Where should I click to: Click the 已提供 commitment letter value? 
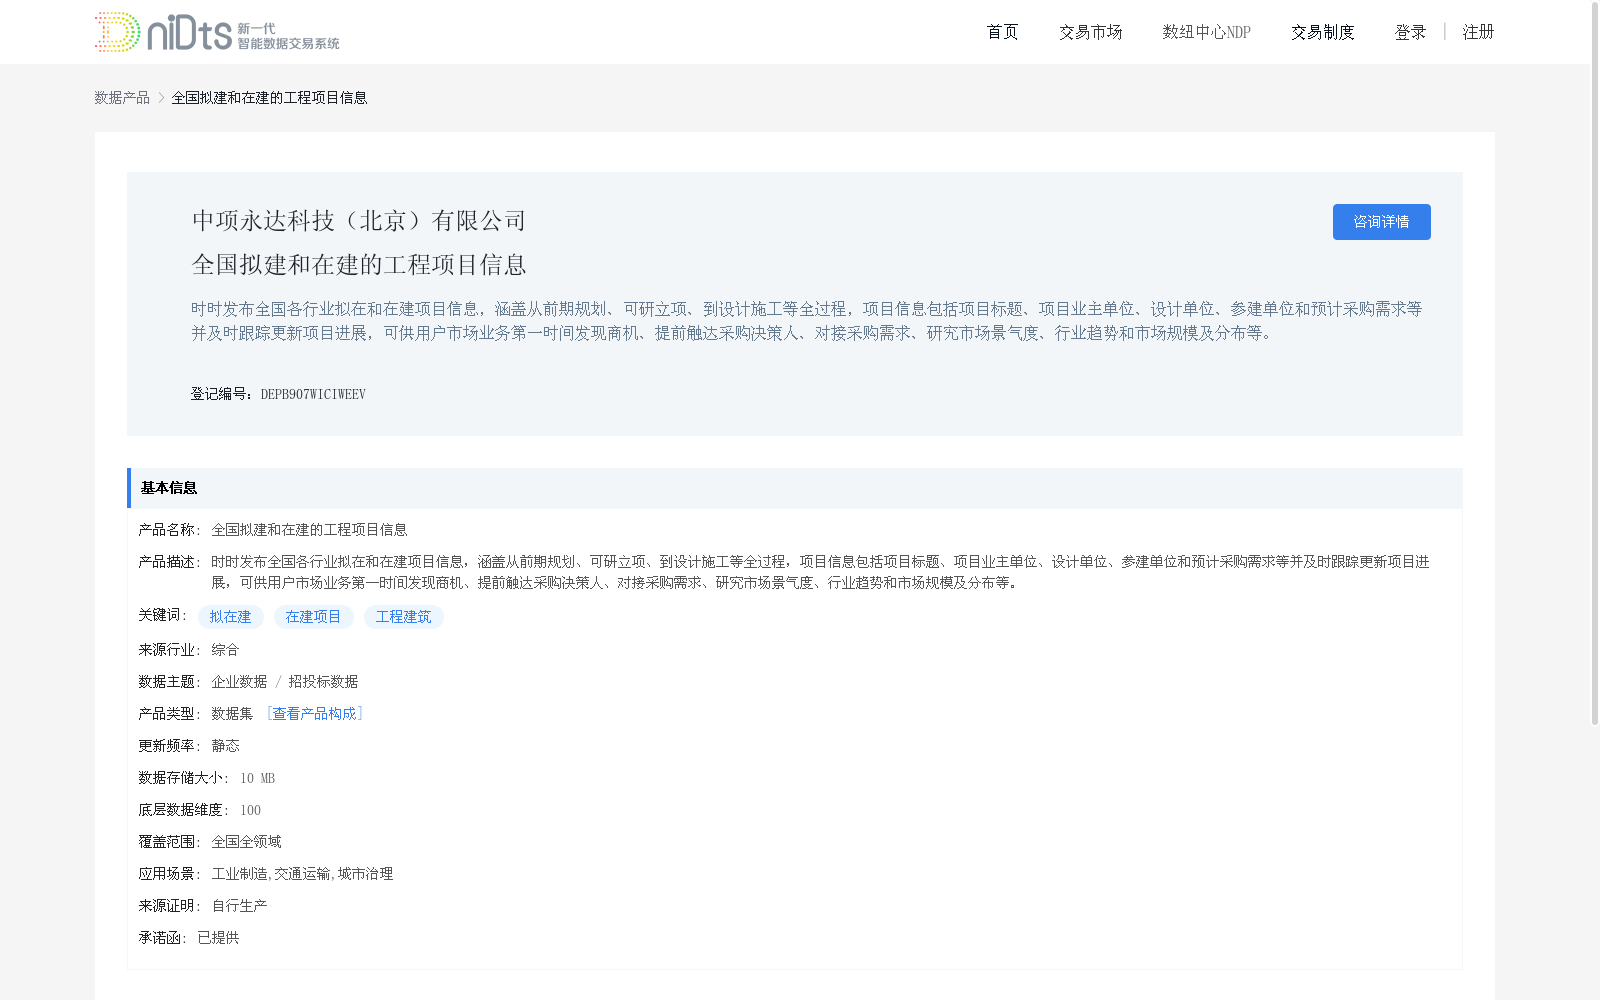(218, 937)
